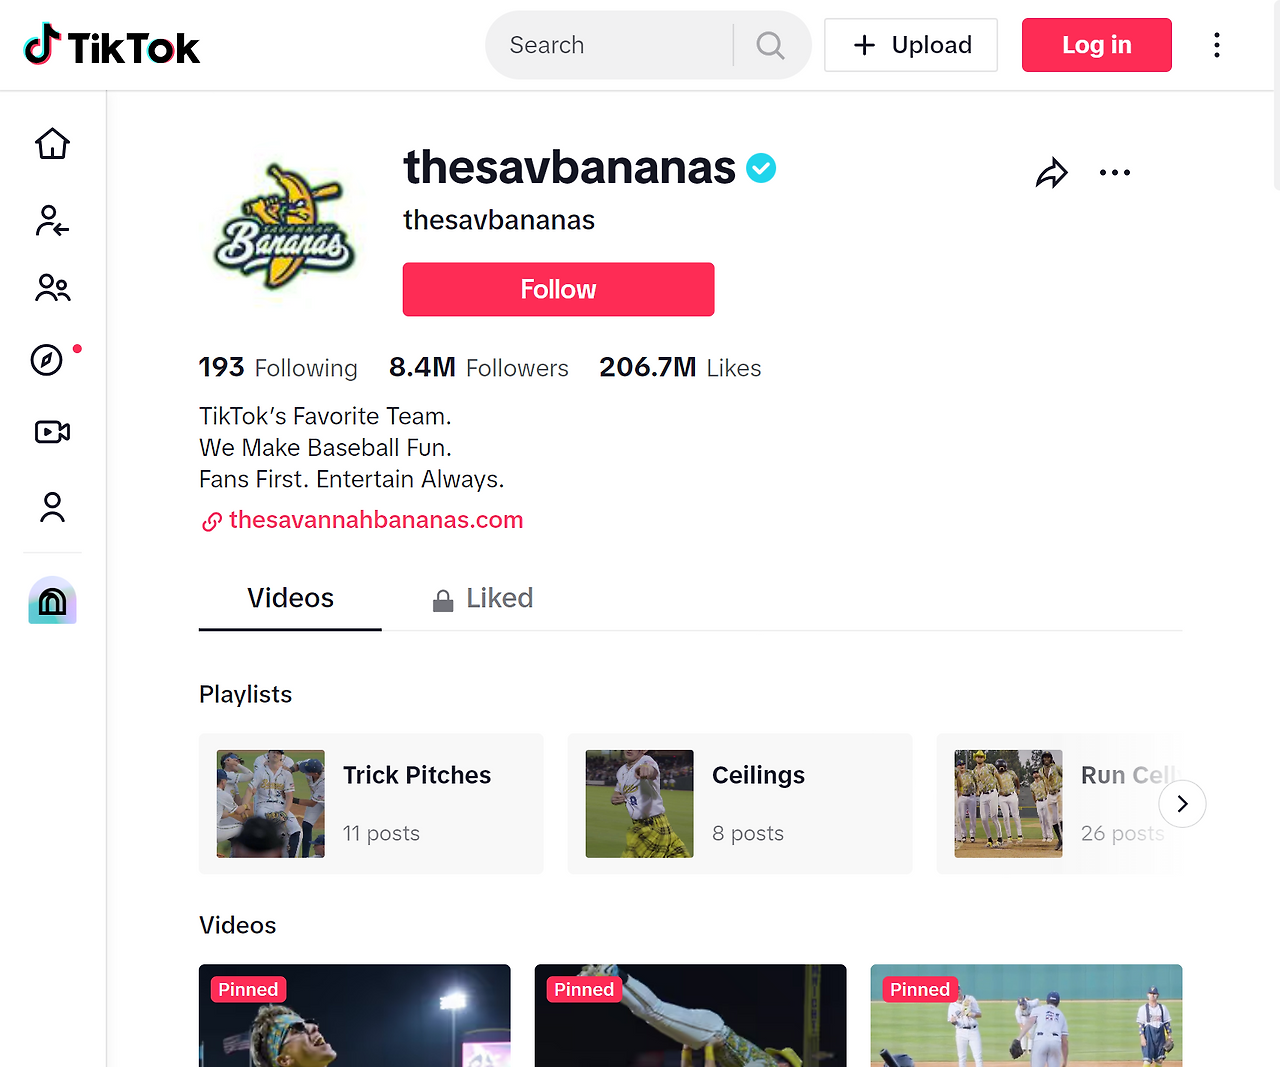Click the TikTok logo
1280x1067 pixels.
coord(110,44)
